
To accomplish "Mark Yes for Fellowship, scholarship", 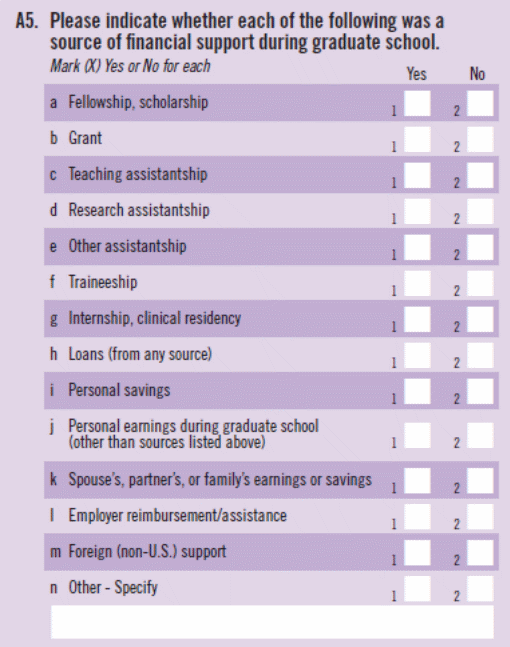I will click(x=417, y=104).
